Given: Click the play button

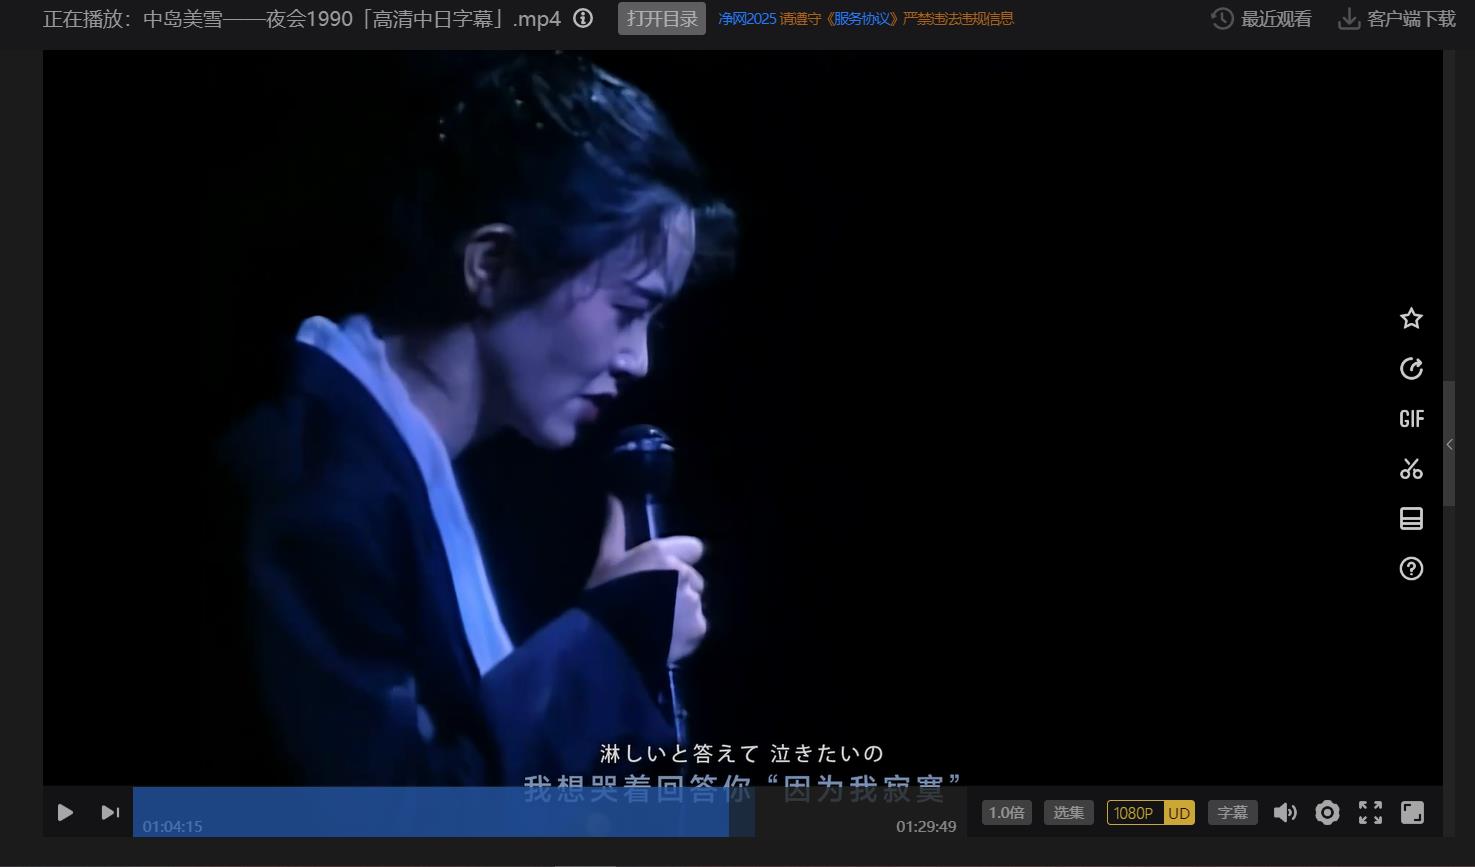Looking at the screenshot, I should coord(65,813).
